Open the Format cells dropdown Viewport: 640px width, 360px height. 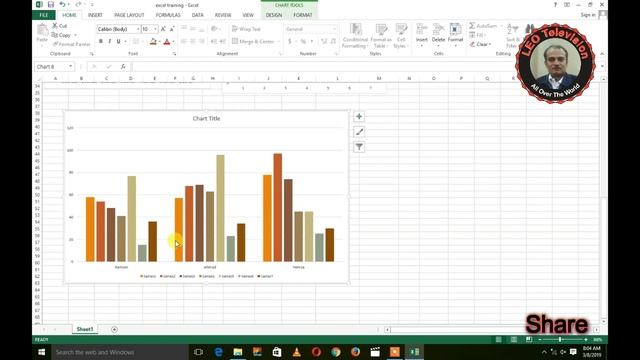click(x=456, y=45)
